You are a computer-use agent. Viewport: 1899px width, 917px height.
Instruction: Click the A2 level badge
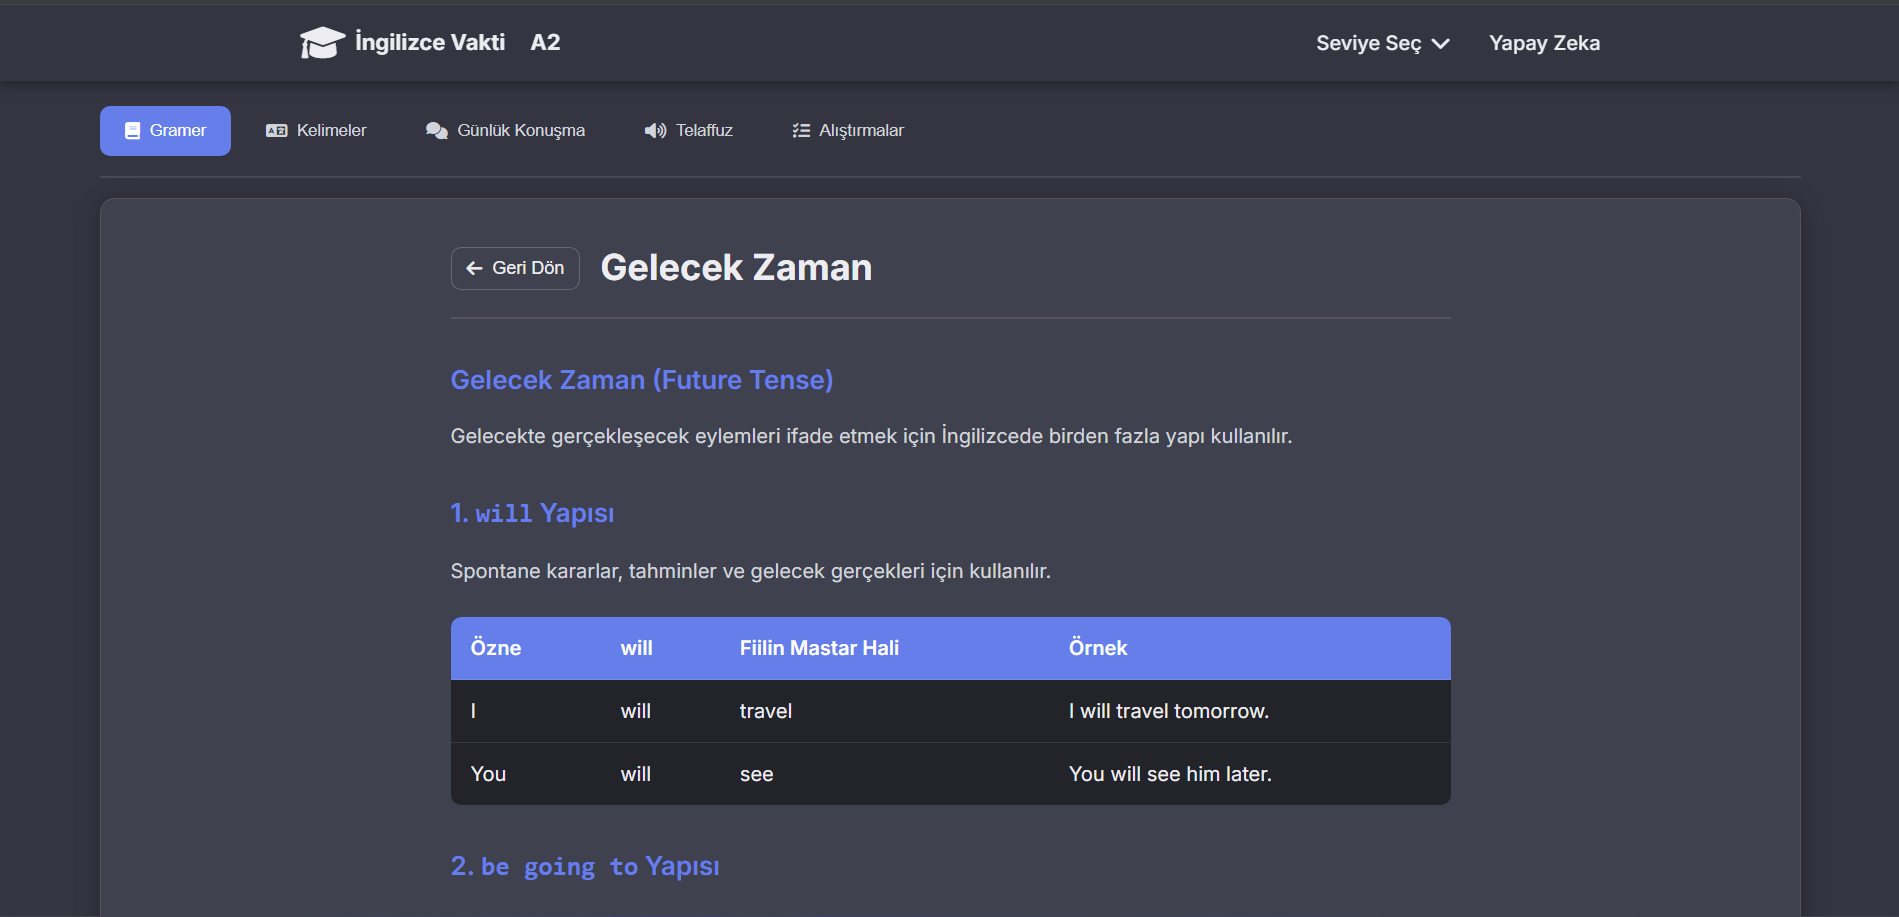point(545,42)
